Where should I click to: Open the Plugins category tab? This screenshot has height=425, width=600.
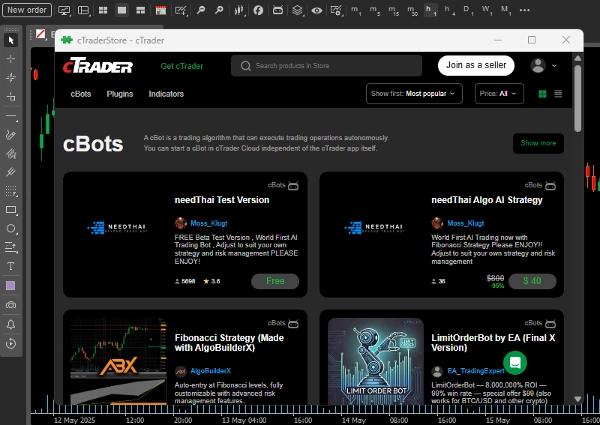[x=120, y=94]
